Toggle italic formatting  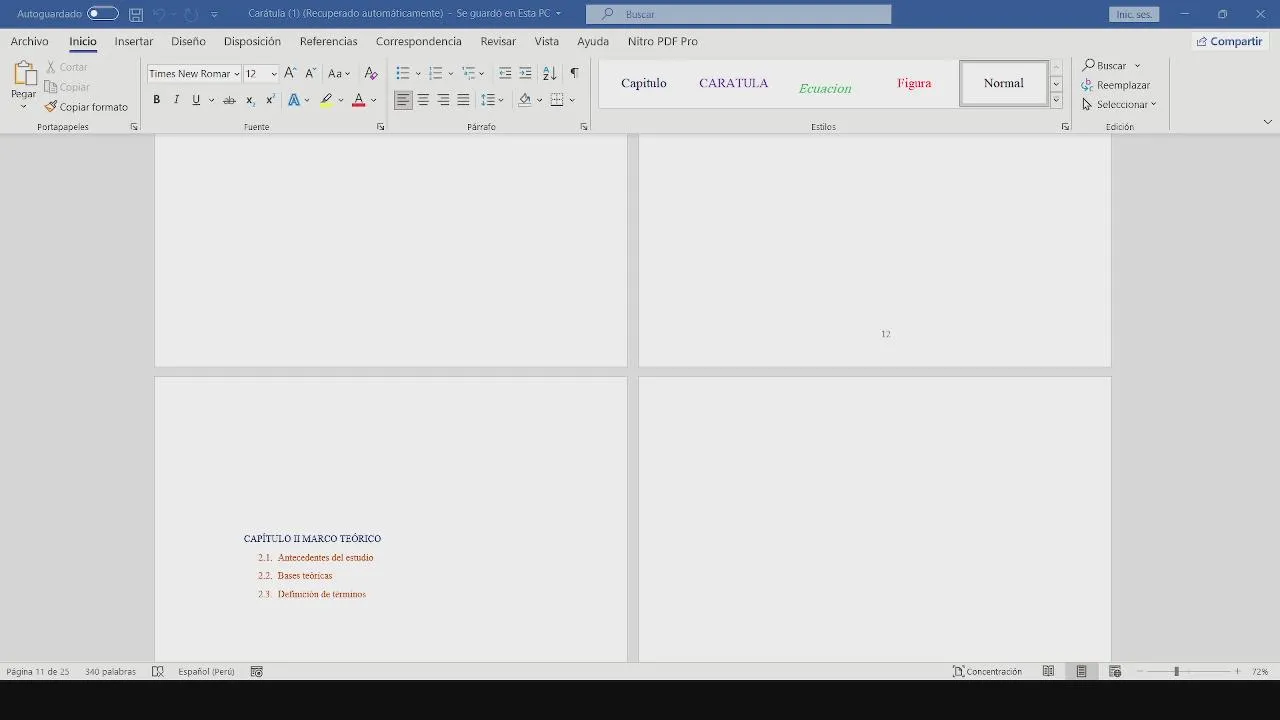(176, 100)
